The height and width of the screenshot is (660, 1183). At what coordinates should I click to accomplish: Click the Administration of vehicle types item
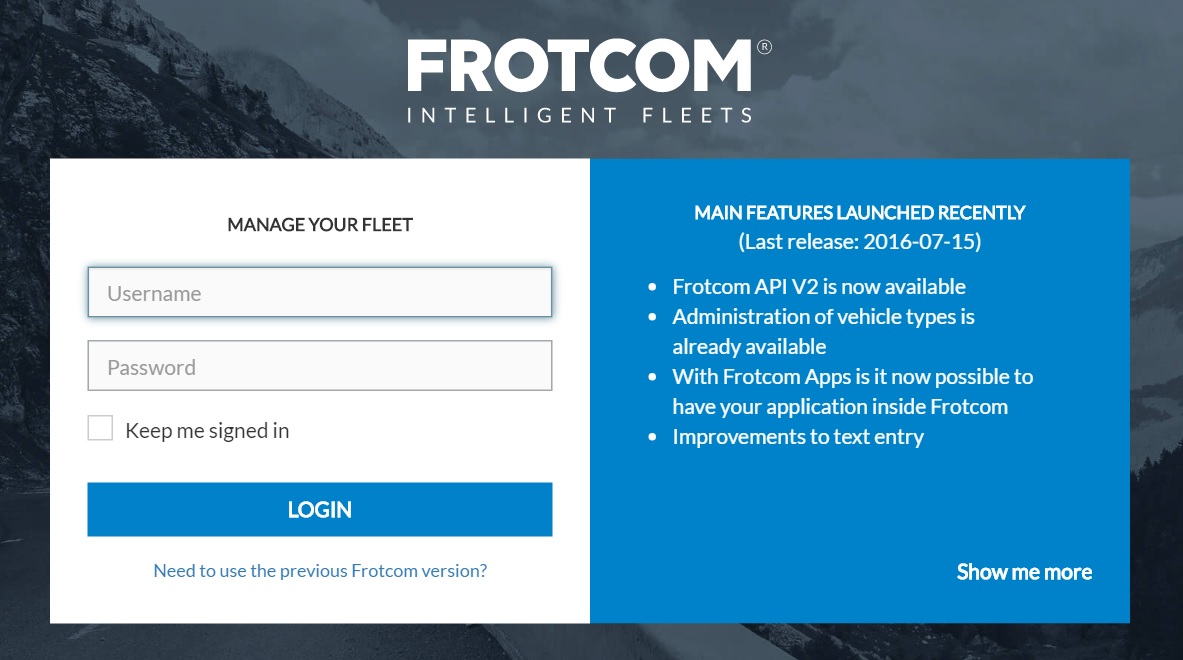[822, 332]
